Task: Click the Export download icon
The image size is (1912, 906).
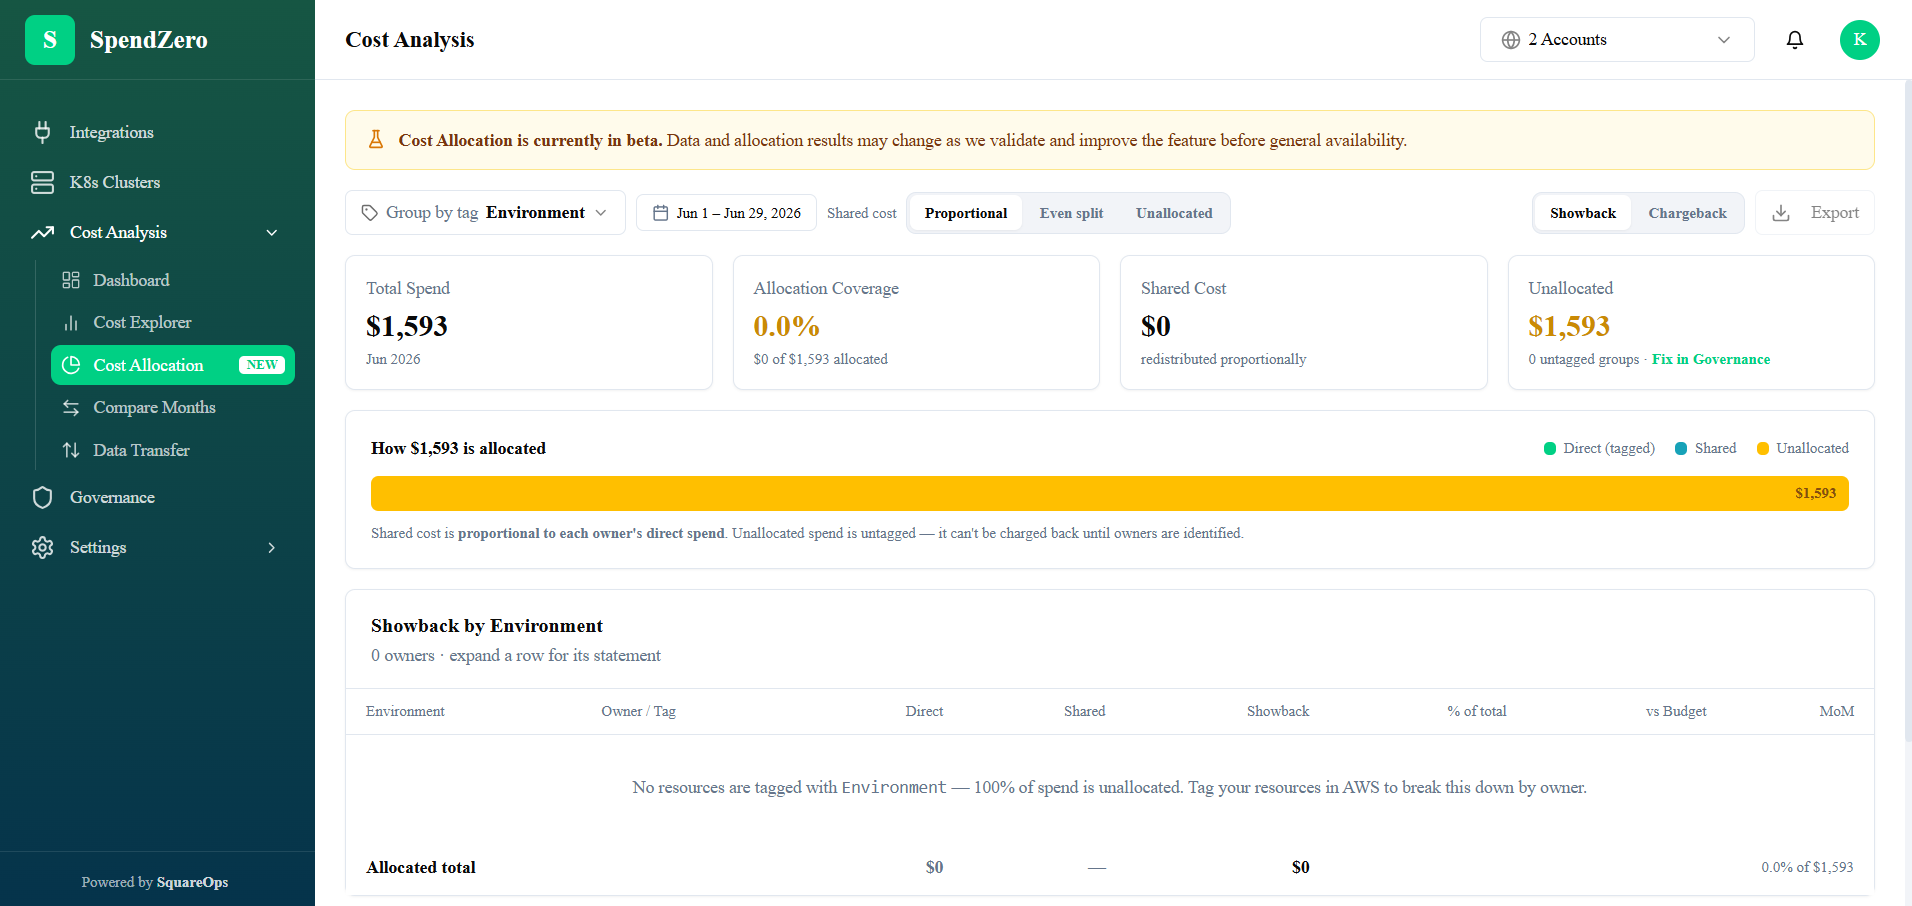Action: [1781, 213]
